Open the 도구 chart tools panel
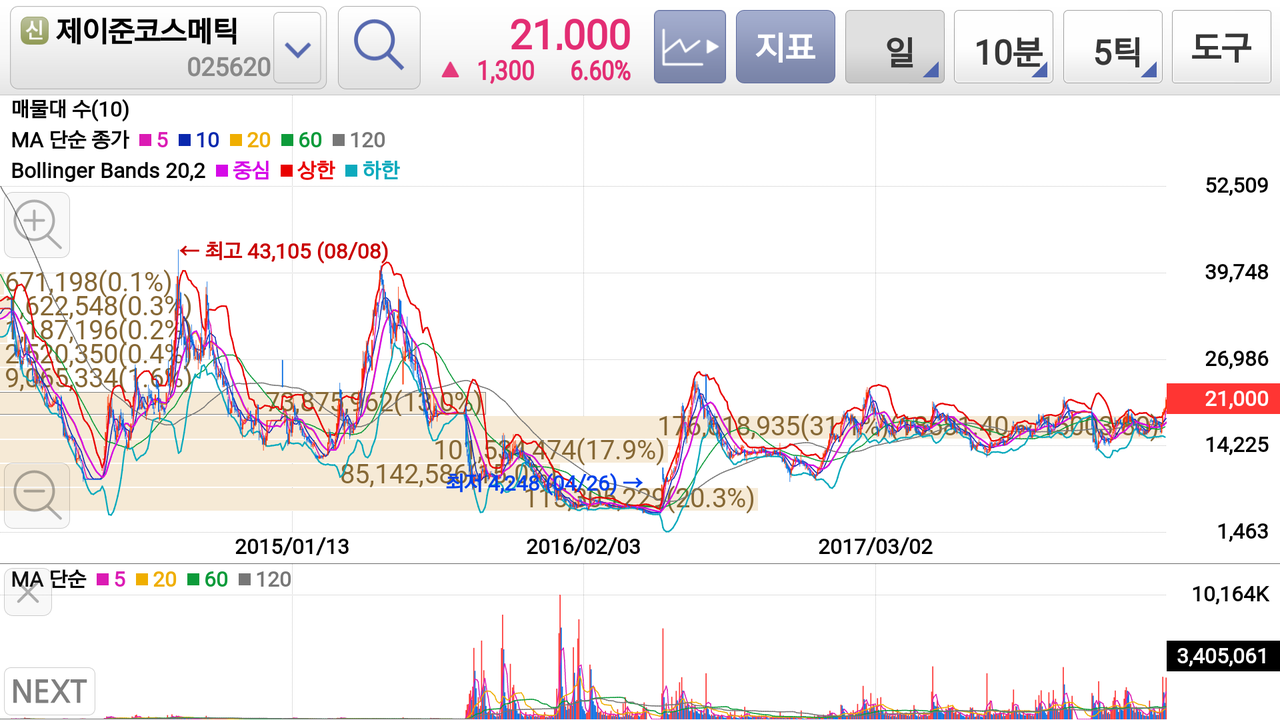This screenshot has height=720, width=1280. tap(1221, 46)
